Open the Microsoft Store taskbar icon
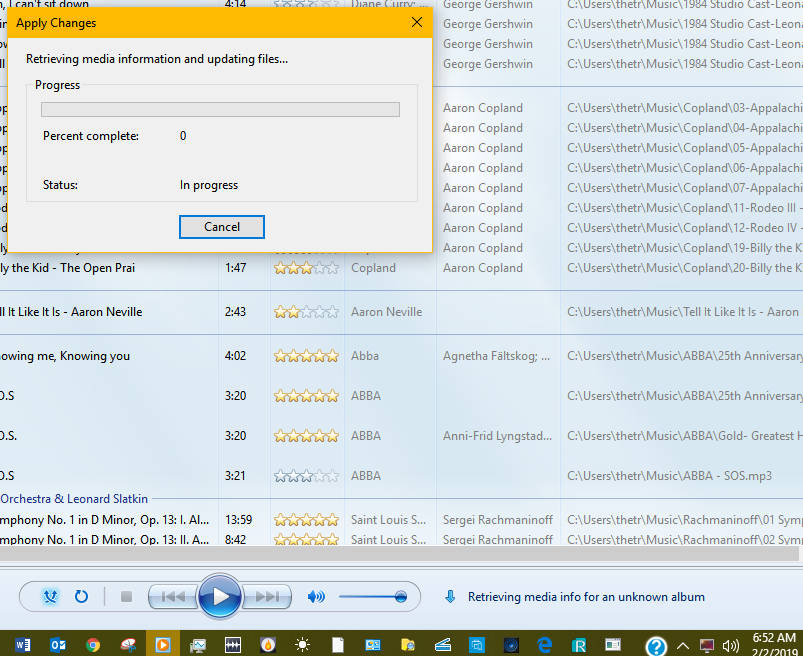The width and height of the screenshot is (803, 656). pyautogui.click(x=477, y=644)
